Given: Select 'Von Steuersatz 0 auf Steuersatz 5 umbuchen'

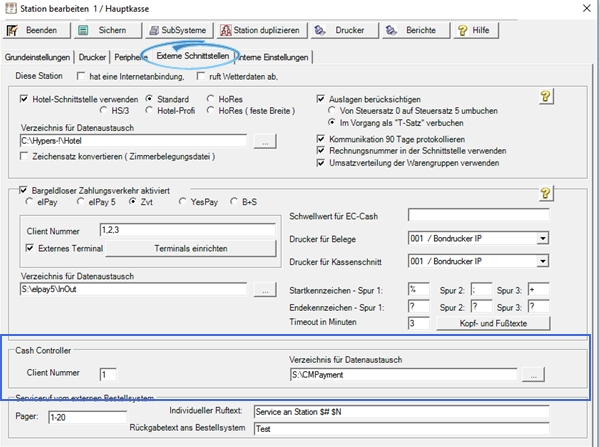Looking at the screenshot, I should [332, 110].
